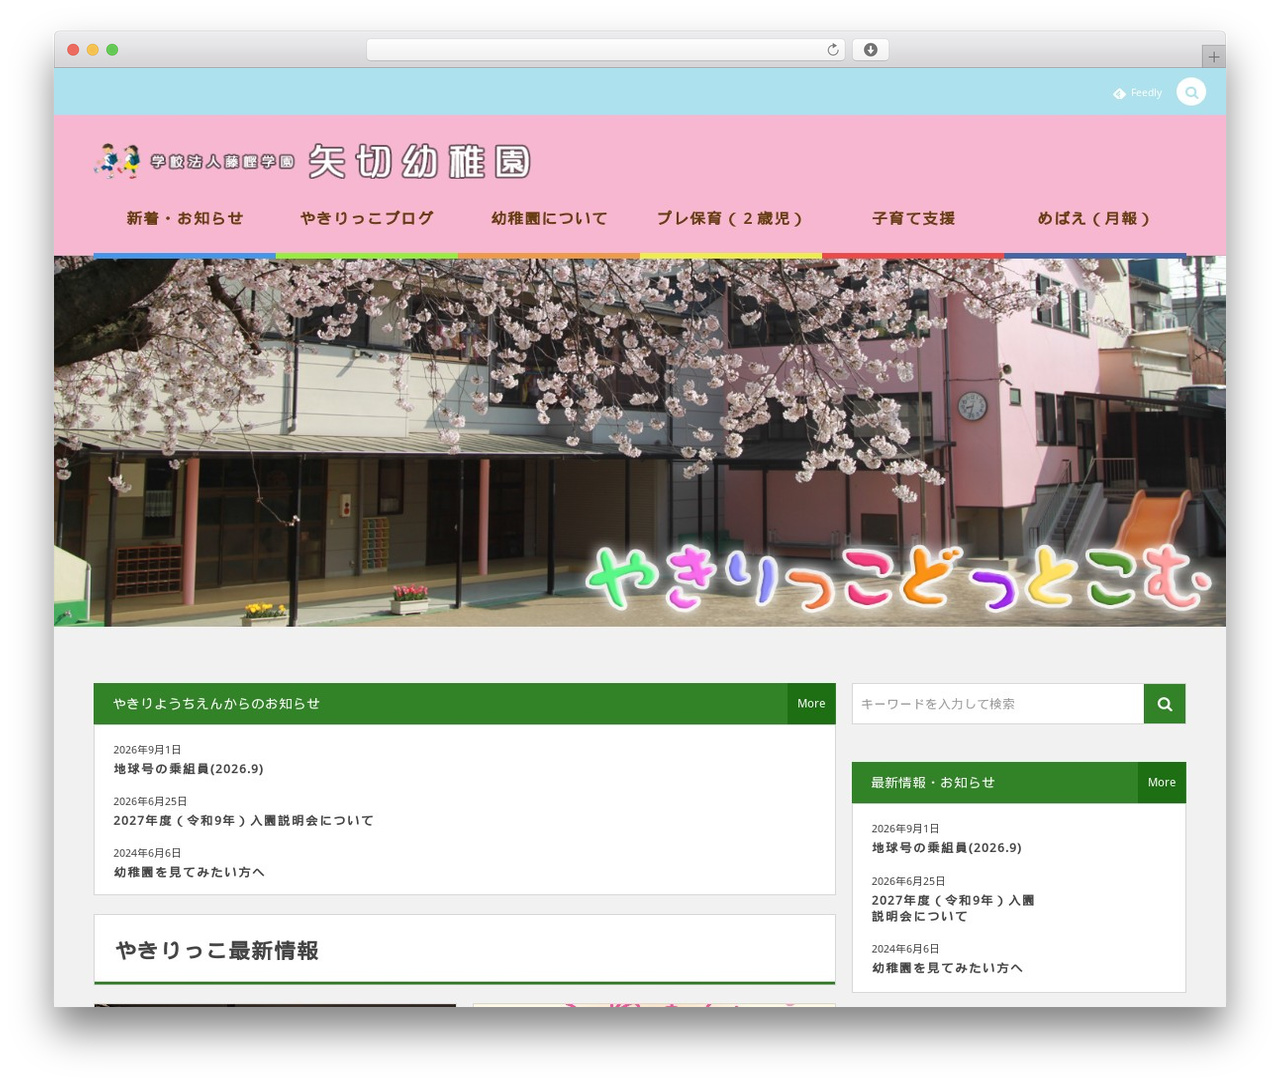Click the keyword search input field
Image resolution: width=1280 pixels, height=1084 pixels.
coord(998,704)
